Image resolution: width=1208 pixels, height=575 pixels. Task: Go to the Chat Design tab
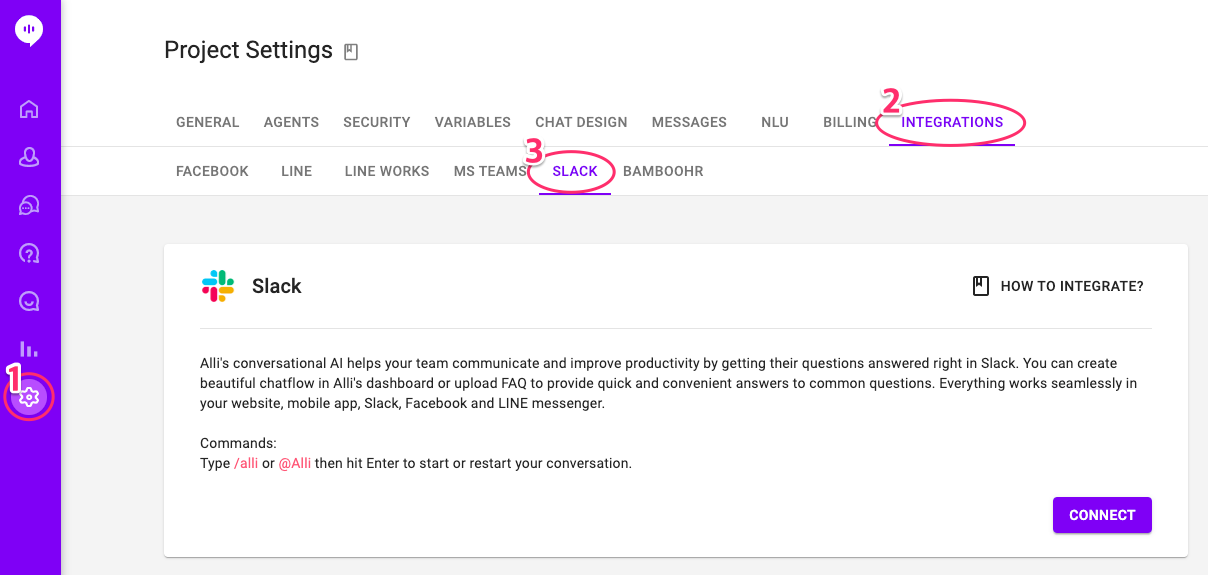coord(581,122)
